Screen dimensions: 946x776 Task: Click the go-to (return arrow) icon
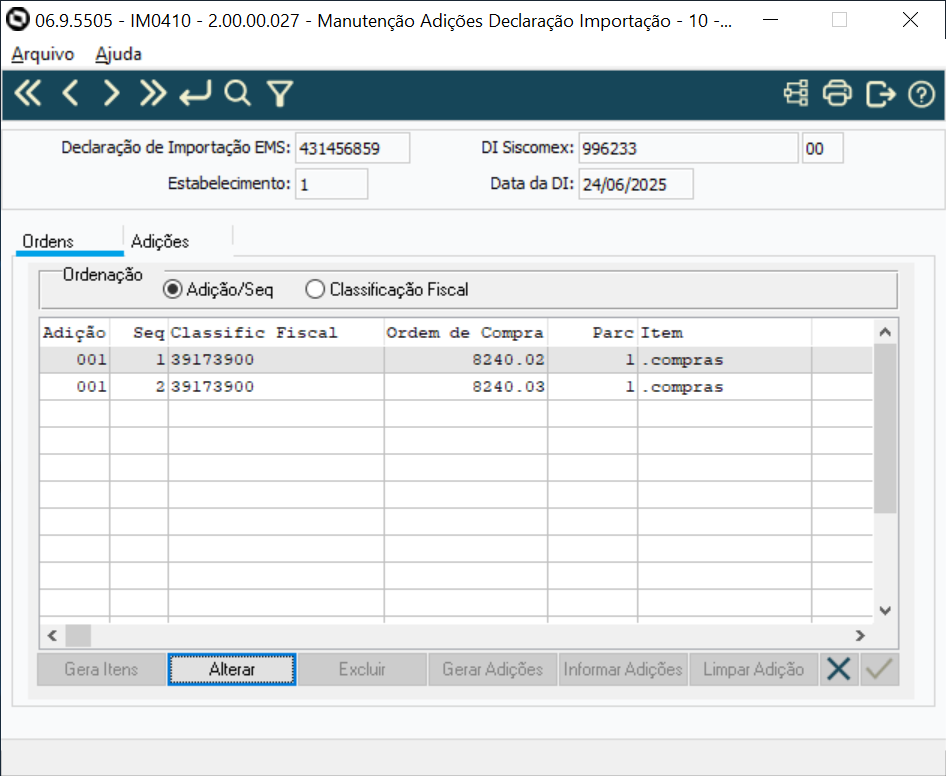click(195, 94)
